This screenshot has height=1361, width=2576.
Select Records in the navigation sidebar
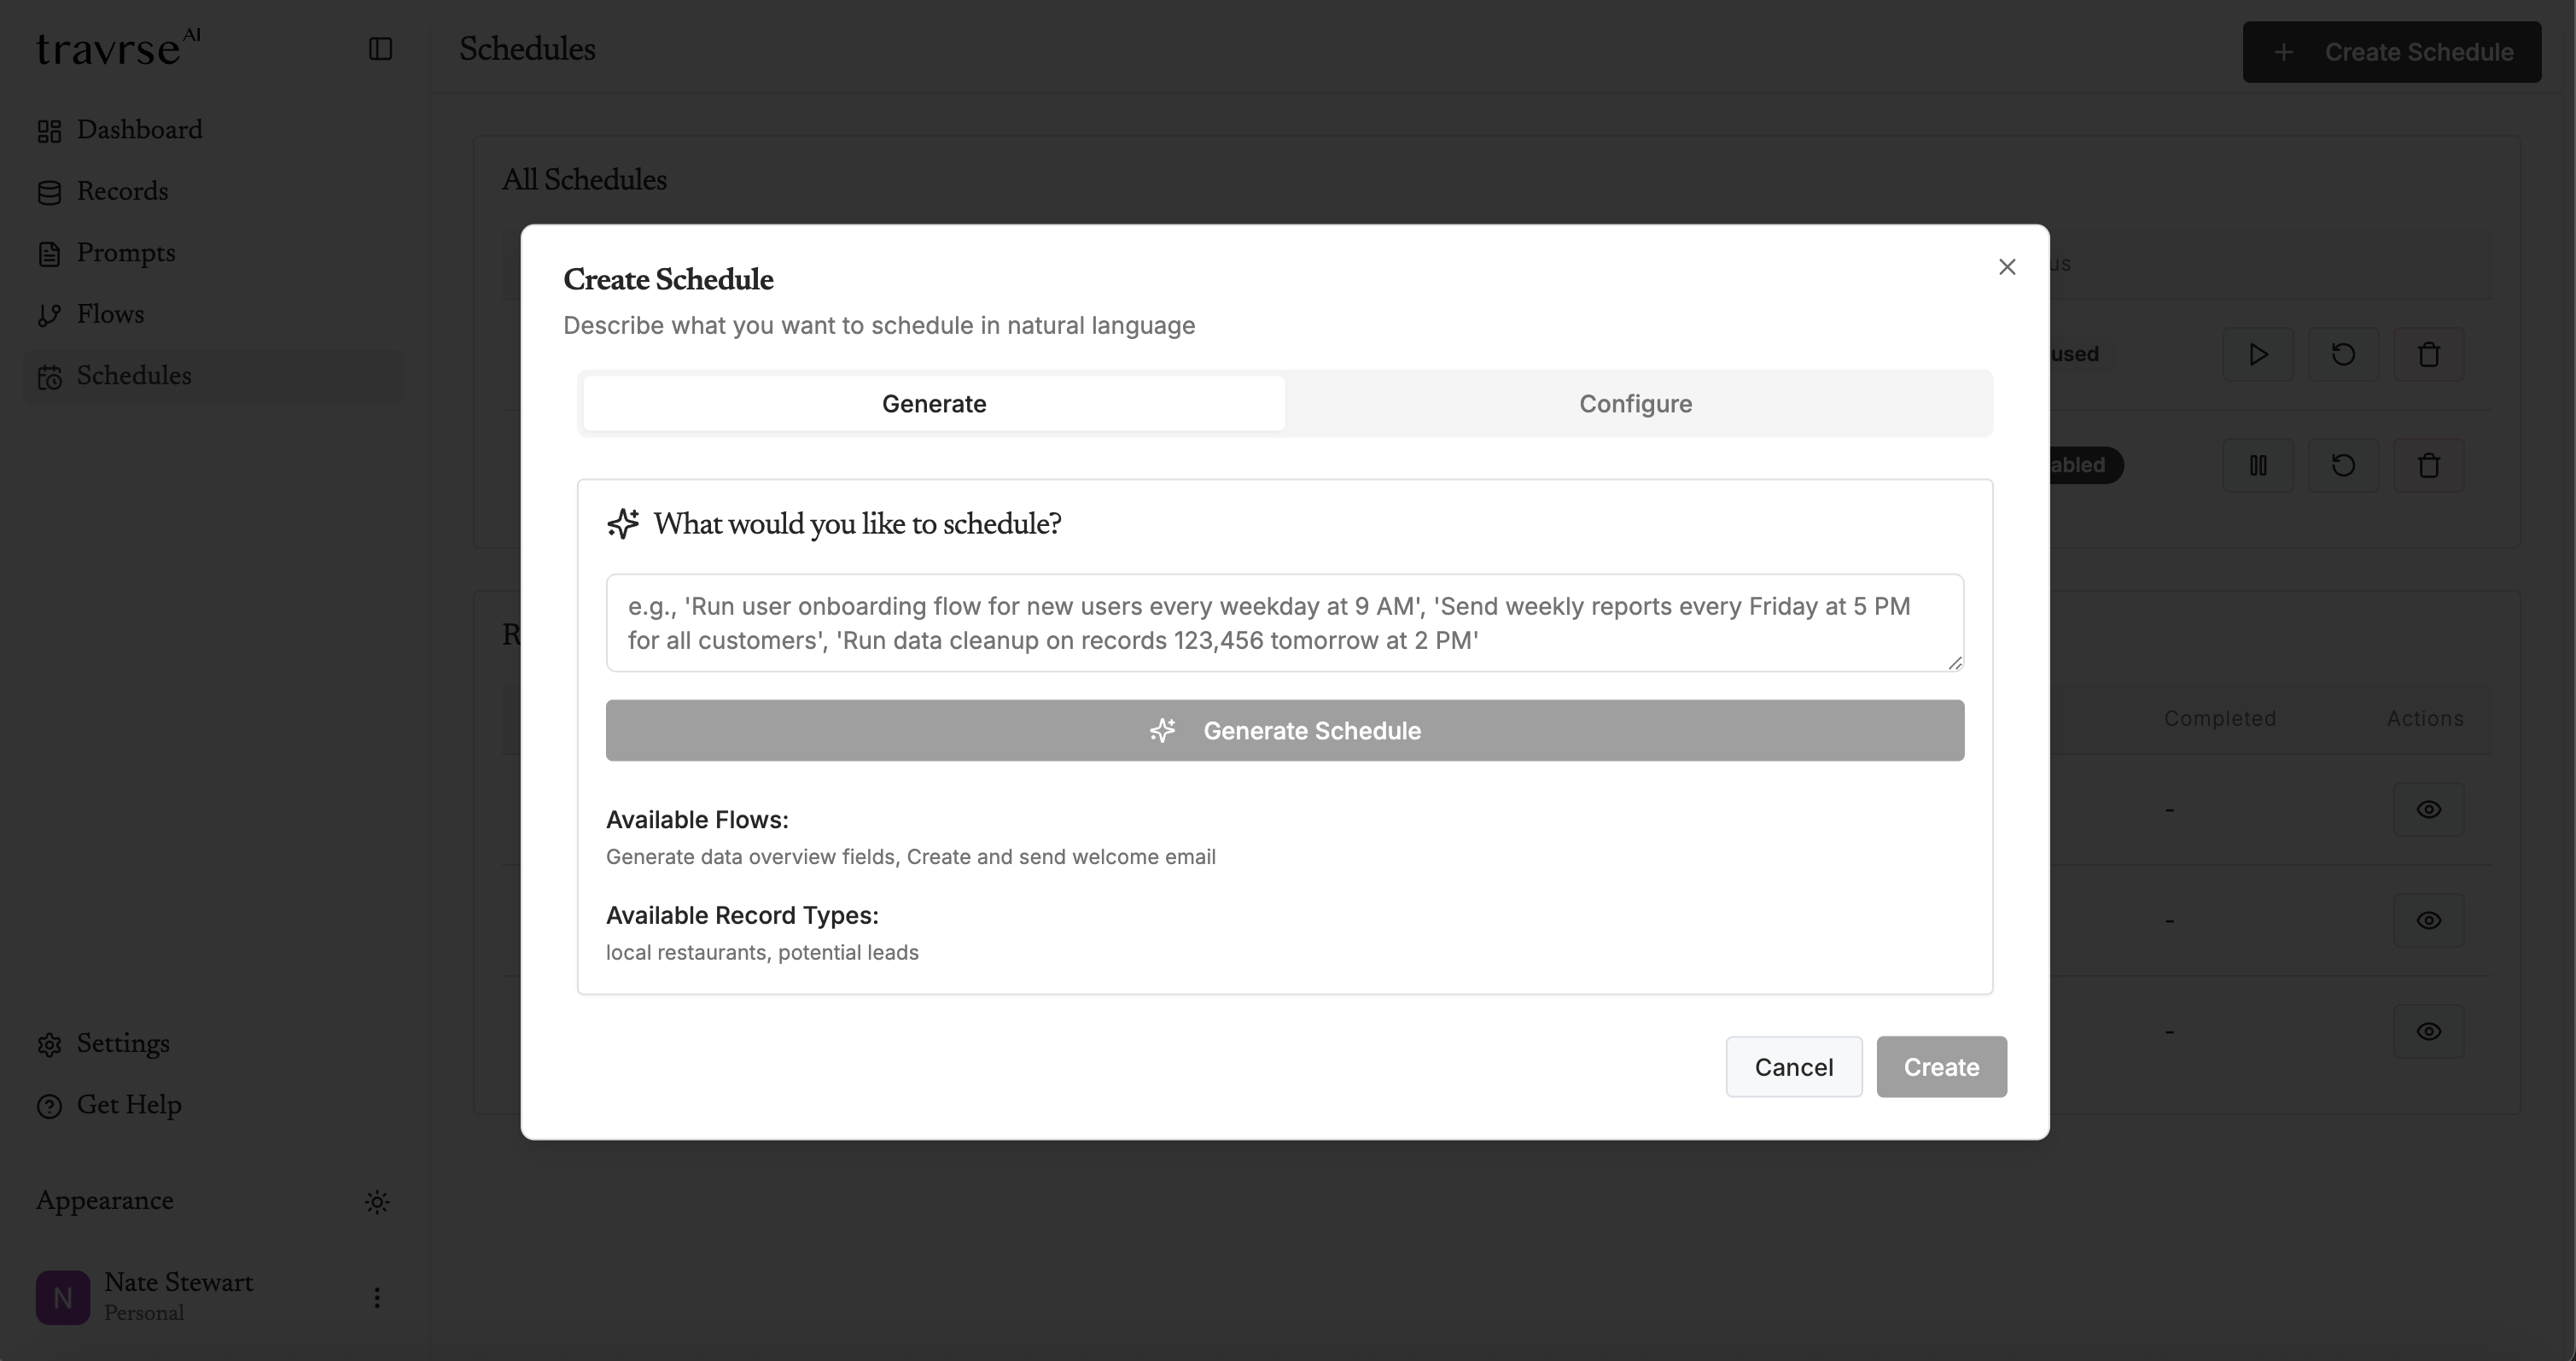[123, 191]
